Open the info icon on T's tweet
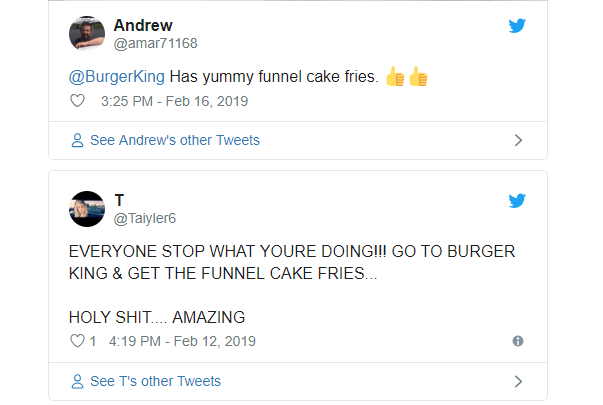Screen dimensions: 603x405 click(518, 341)
